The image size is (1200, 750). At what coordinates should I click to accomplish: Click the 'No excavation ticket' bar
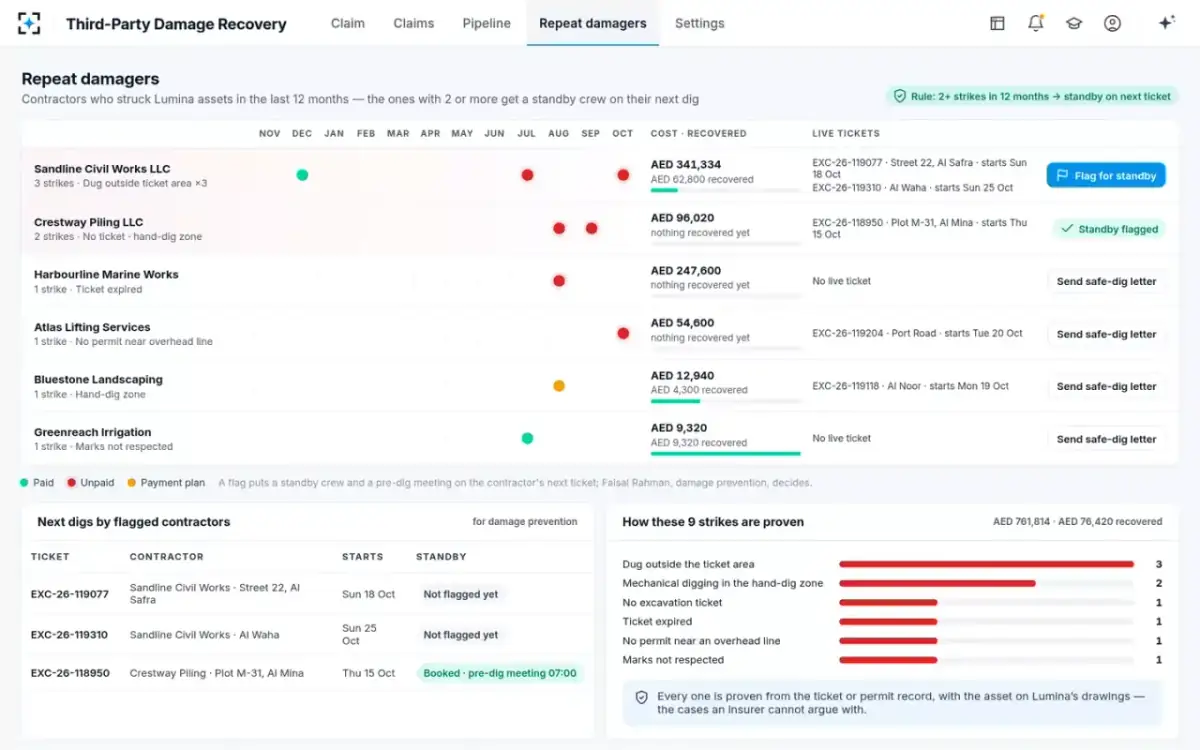pyautogui.click(x=987, y=602)
